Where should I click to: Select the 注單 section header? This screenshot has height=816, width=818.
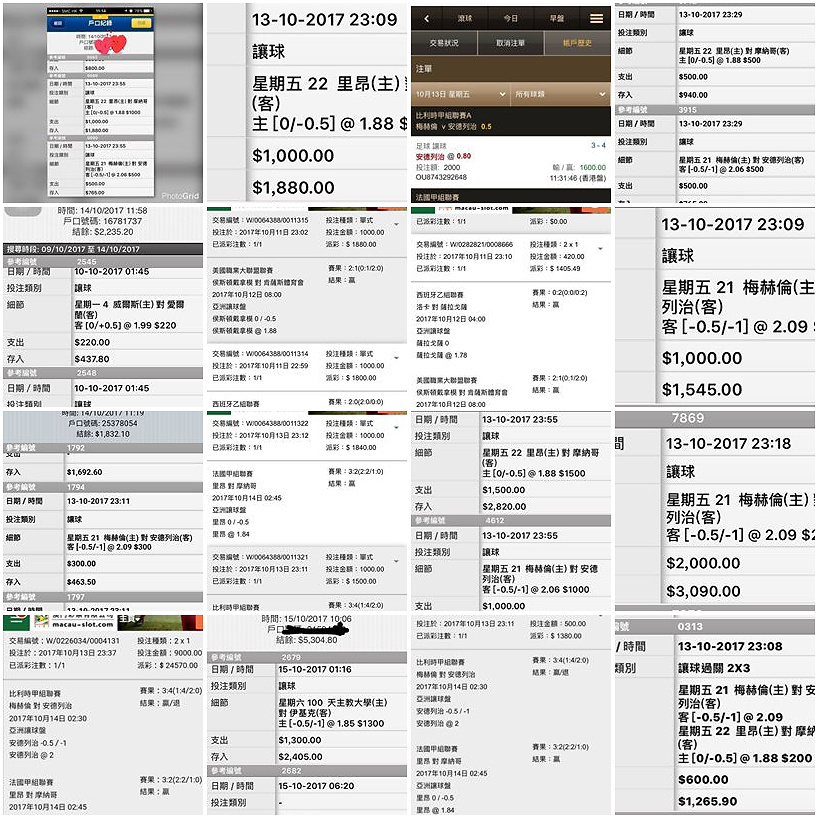click(x=511, y=69)
